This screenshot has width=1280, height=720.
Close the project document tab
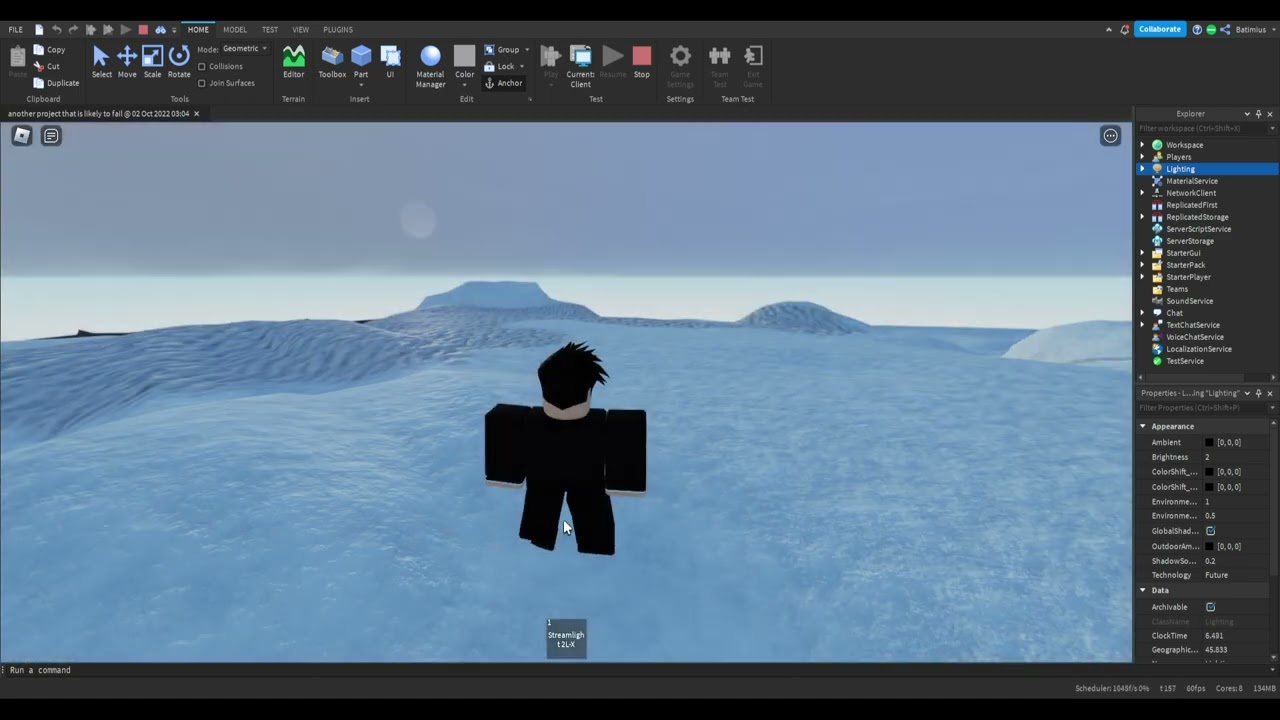click(x=196, y=114)
